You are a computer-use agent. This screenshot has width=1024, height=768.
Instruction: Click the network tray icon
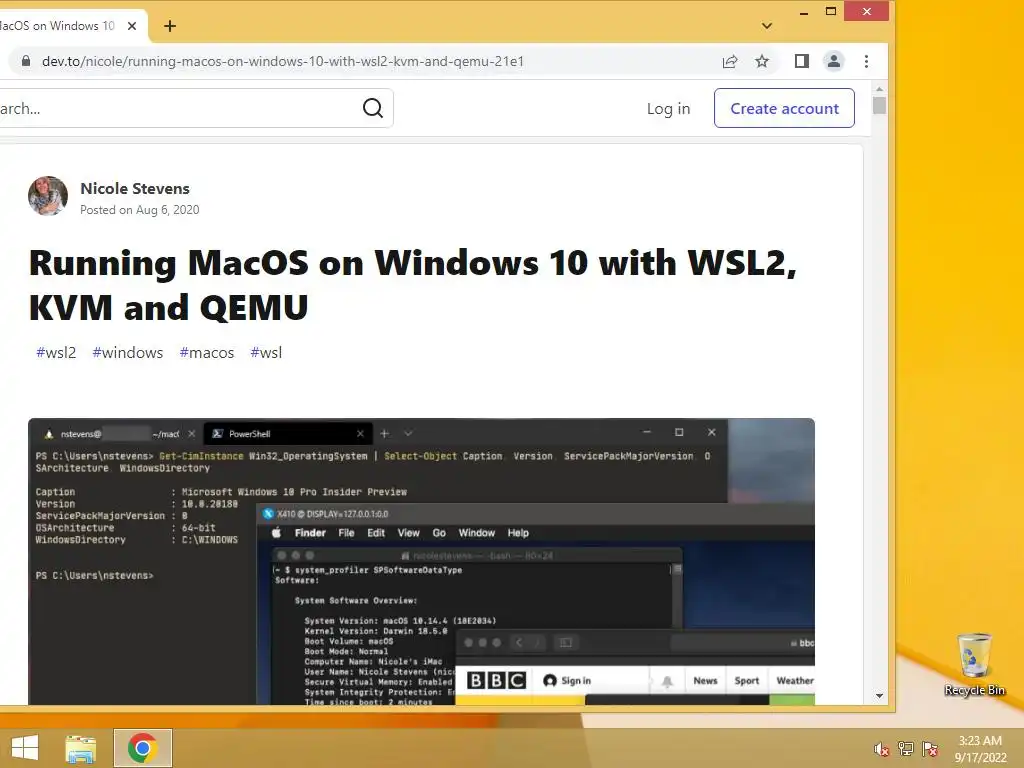(x=906, y=749)
